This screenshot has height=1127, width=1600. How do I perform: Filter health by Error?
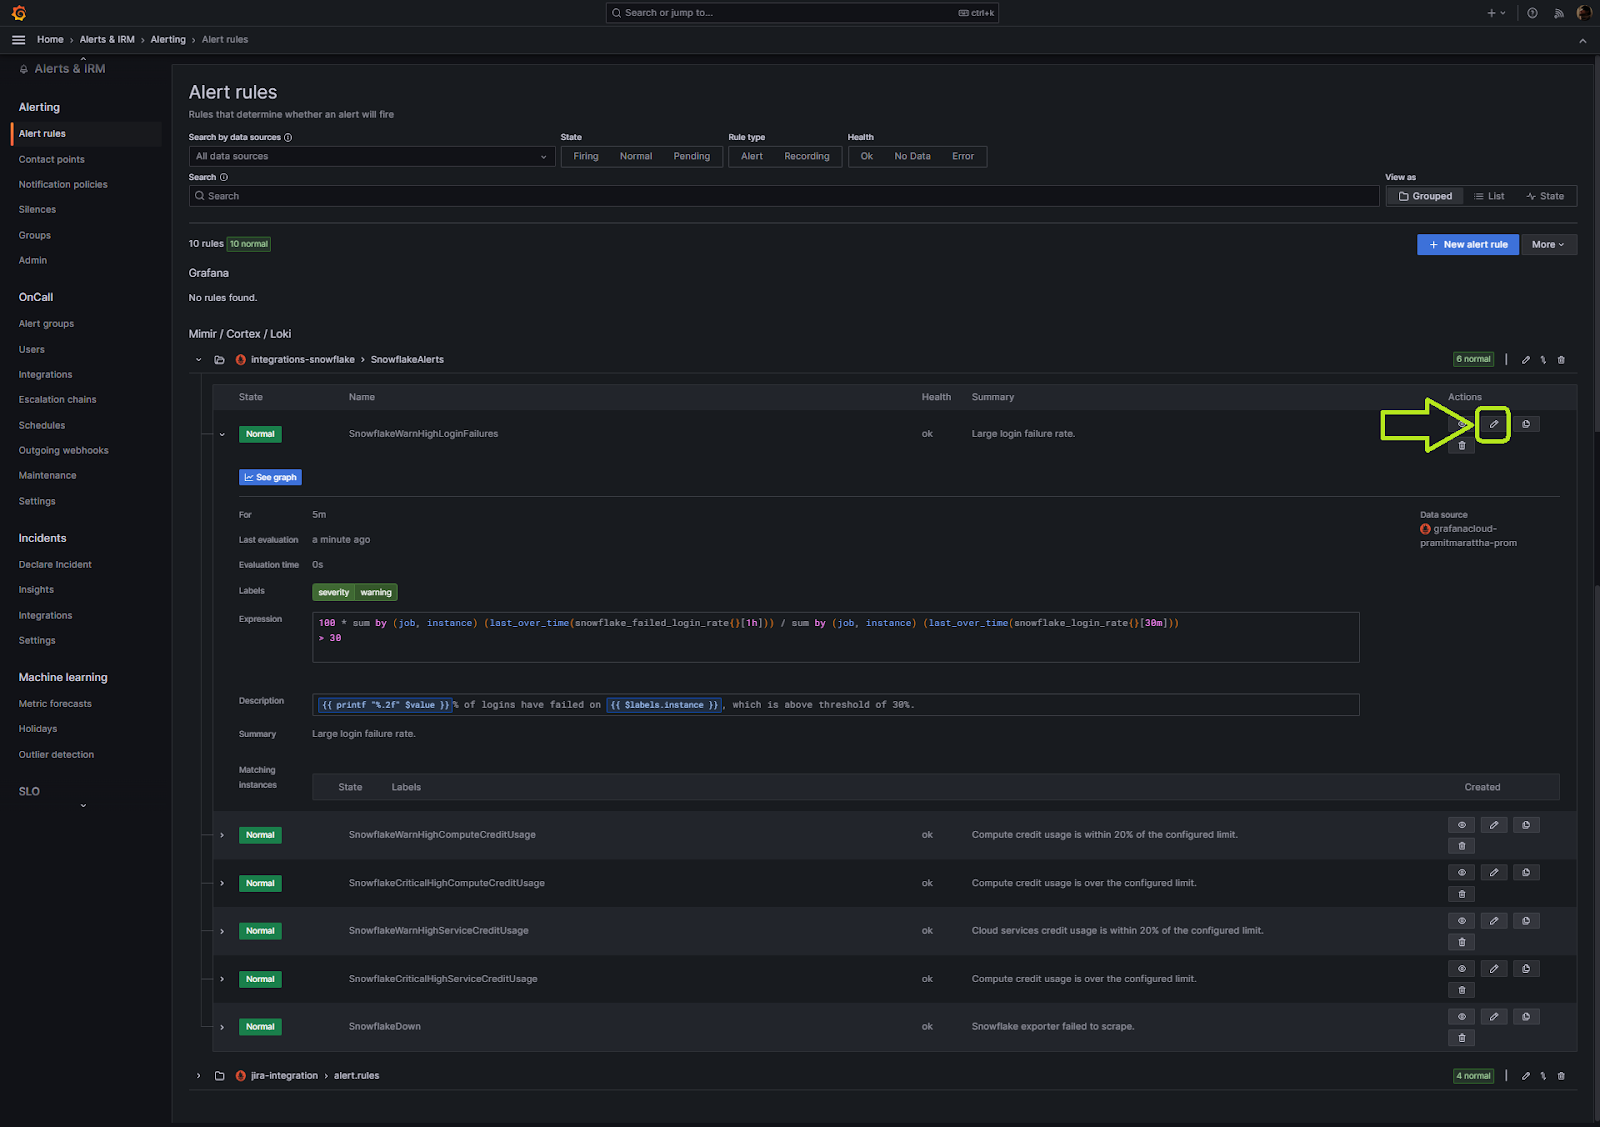point(963,157)
